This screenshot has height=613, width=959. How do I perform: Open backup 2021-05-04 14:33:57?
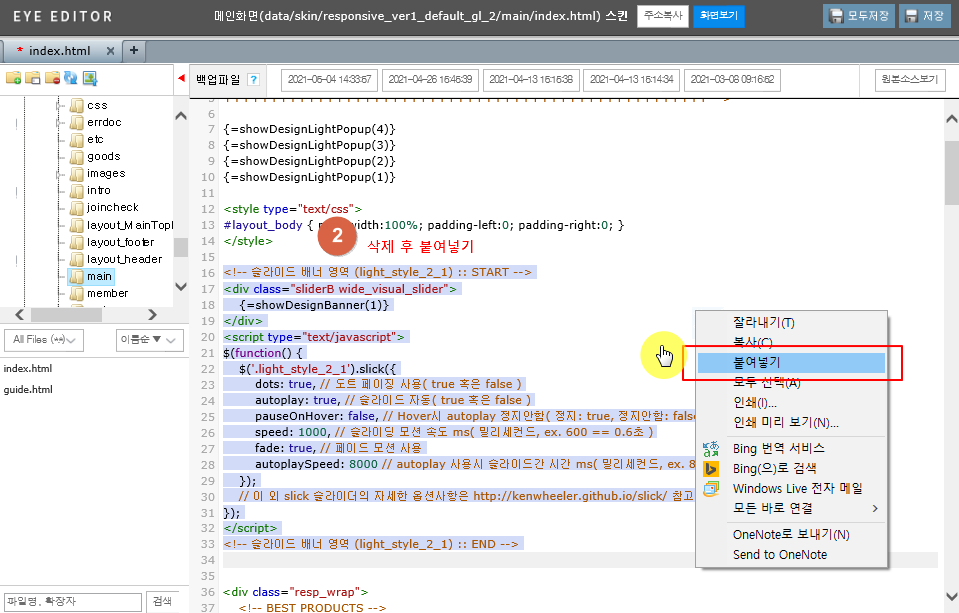click(330, 80)
